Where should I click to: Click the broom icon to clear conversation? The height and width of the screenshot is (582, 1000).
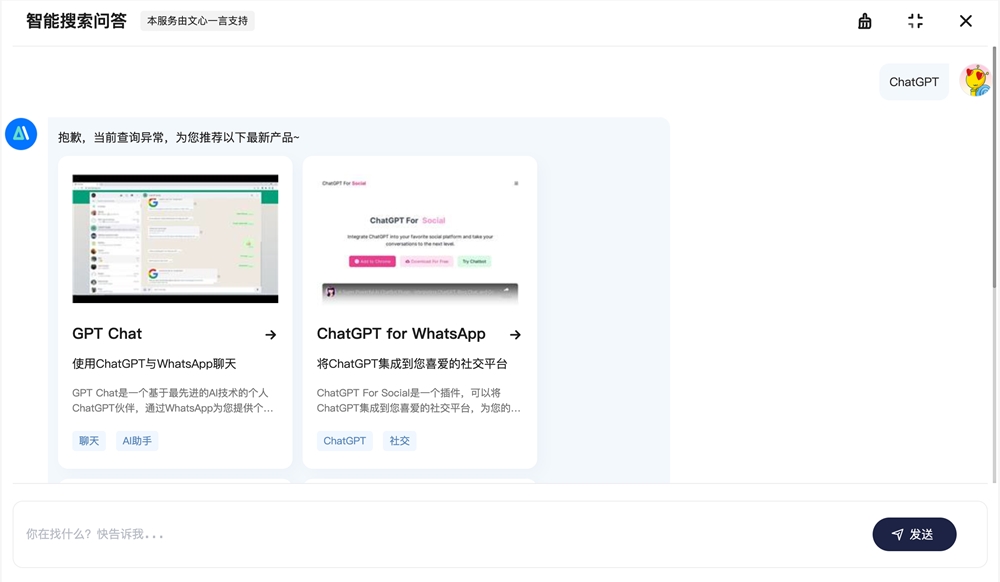(864, 20)
